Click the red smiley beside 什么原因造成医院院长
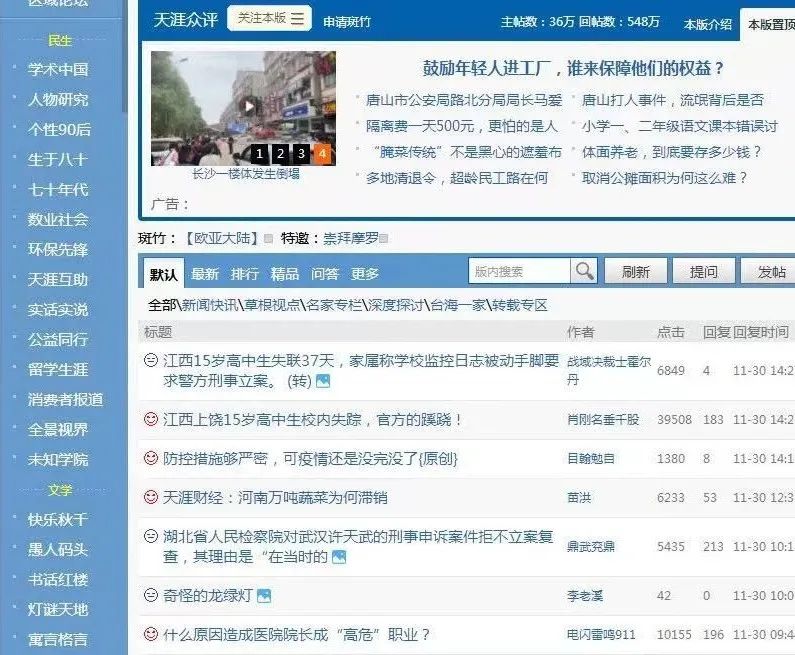This screenshot has width=795, height=655. point(151,634)
